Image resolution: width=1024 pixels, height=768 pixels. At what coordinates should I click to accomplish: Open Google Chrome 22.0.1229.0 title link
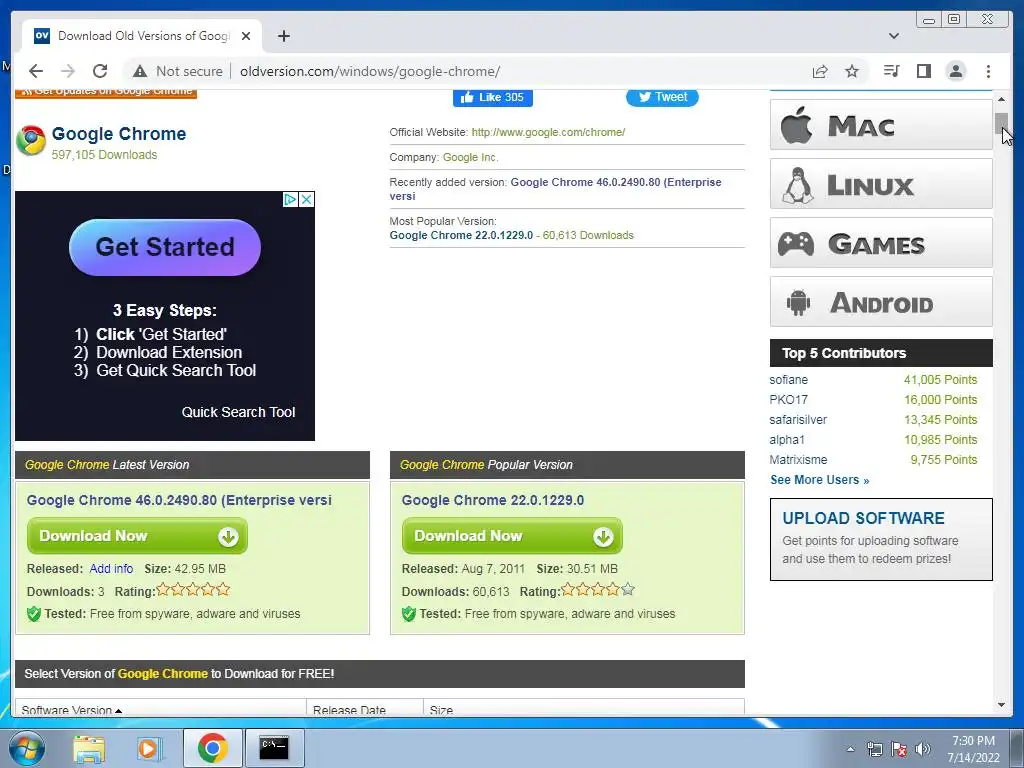coord(492,500)
